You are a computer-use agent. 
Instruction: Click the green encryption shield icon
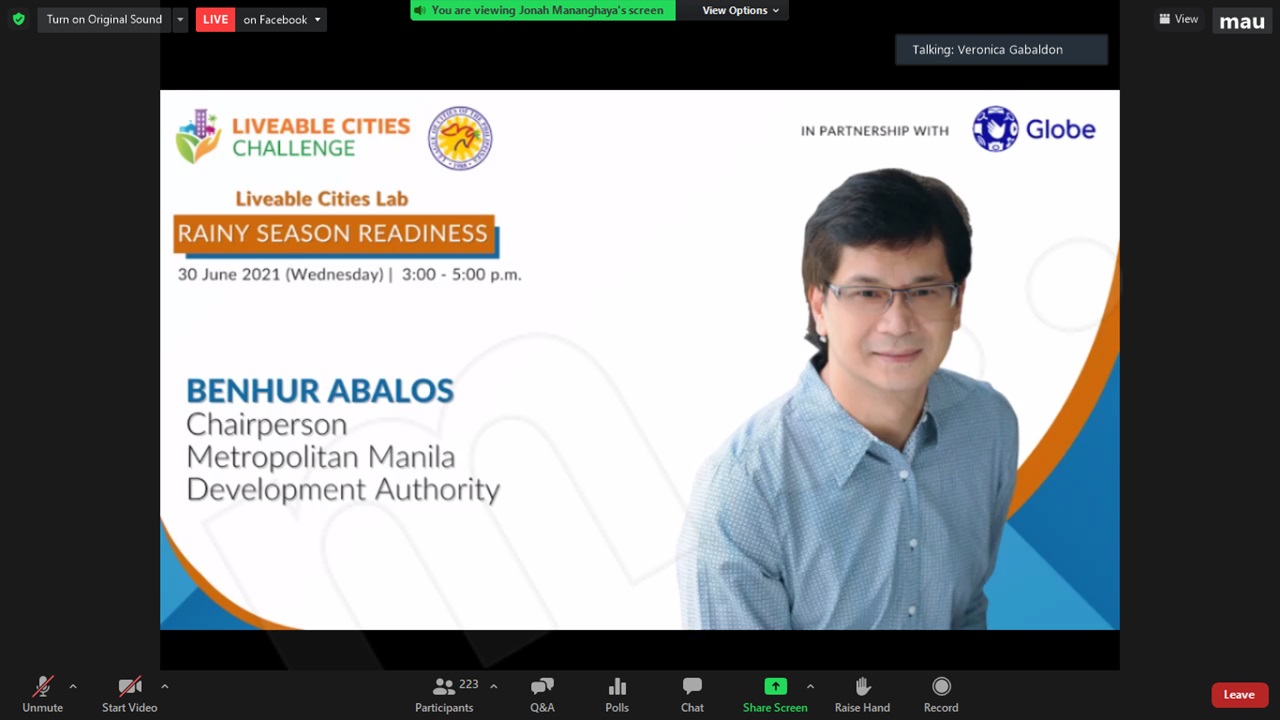pyautogui.click(x=18, y=19)
